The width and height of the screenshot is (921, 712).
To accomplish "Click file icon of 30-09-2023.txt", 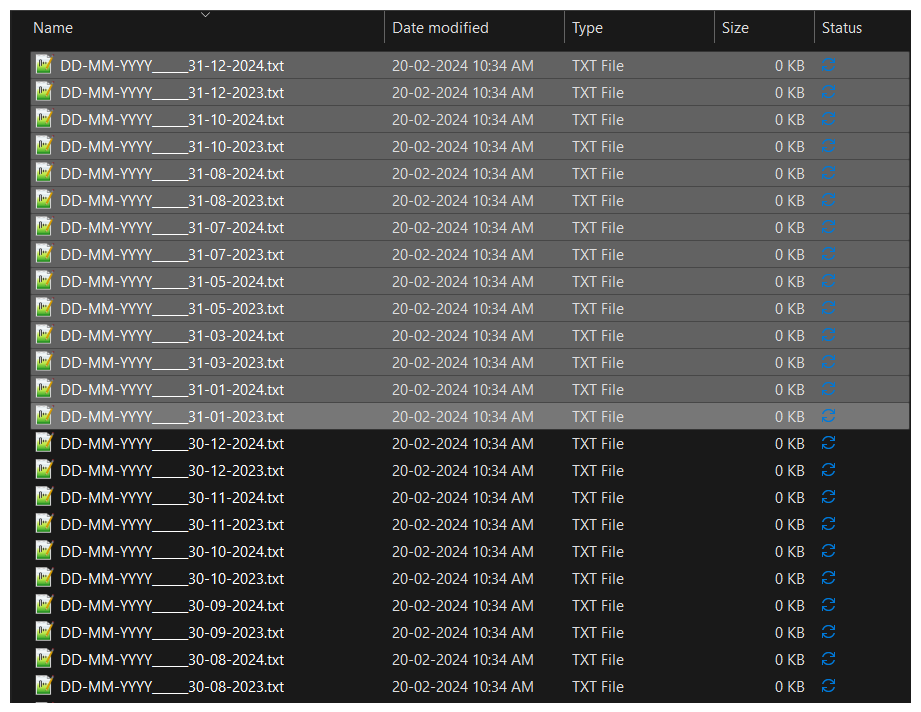I will (x=44, y=632).
